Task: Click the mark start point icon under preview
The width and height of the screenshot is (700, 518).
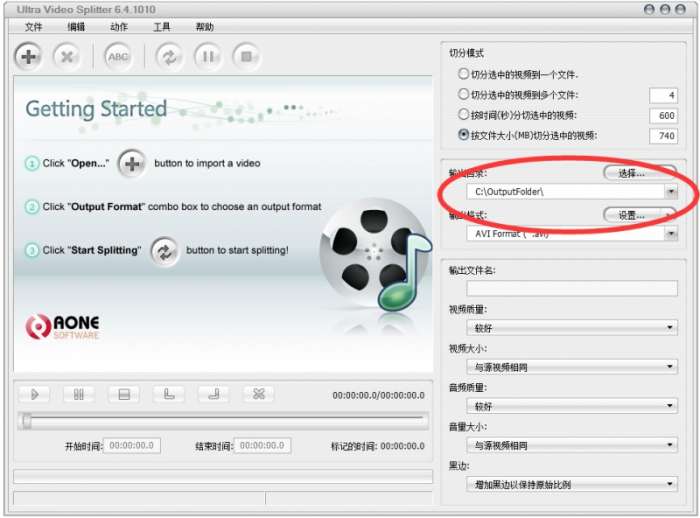Action: pyautogui.click(x=169, y=394)
